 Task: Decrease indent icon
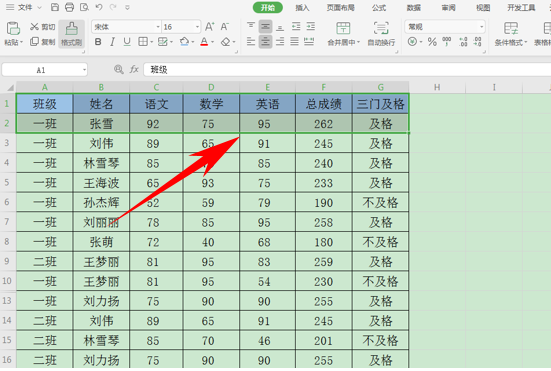[296, 27]
